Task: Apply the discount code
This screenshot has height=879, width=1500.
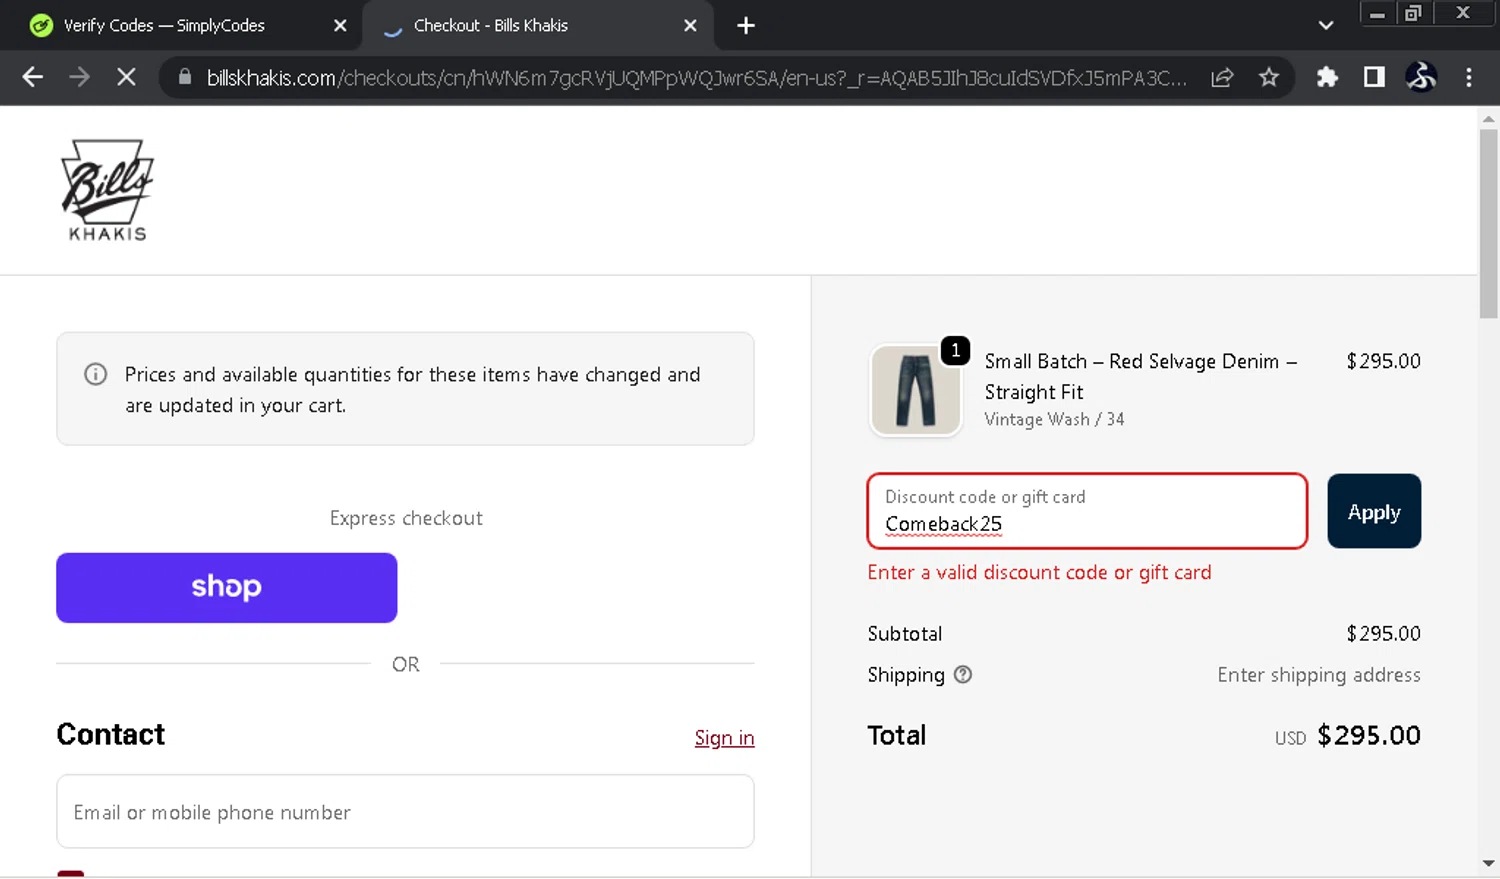Action: pyautogui.click(x=1374, y=511)
